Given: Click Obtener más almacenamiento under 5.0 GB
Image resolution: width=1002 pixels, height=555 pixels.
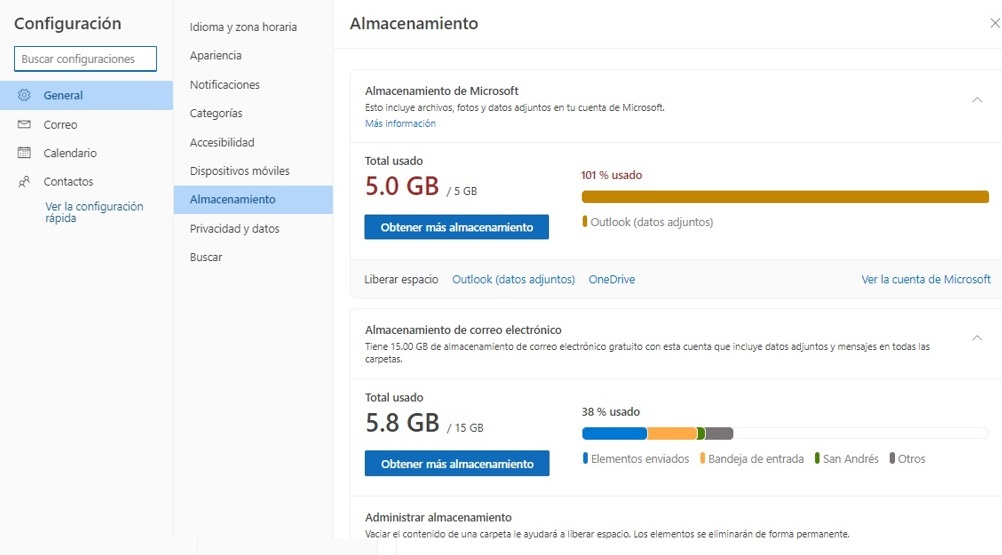Looking at the screenshot, I should [x=456, y=227].
